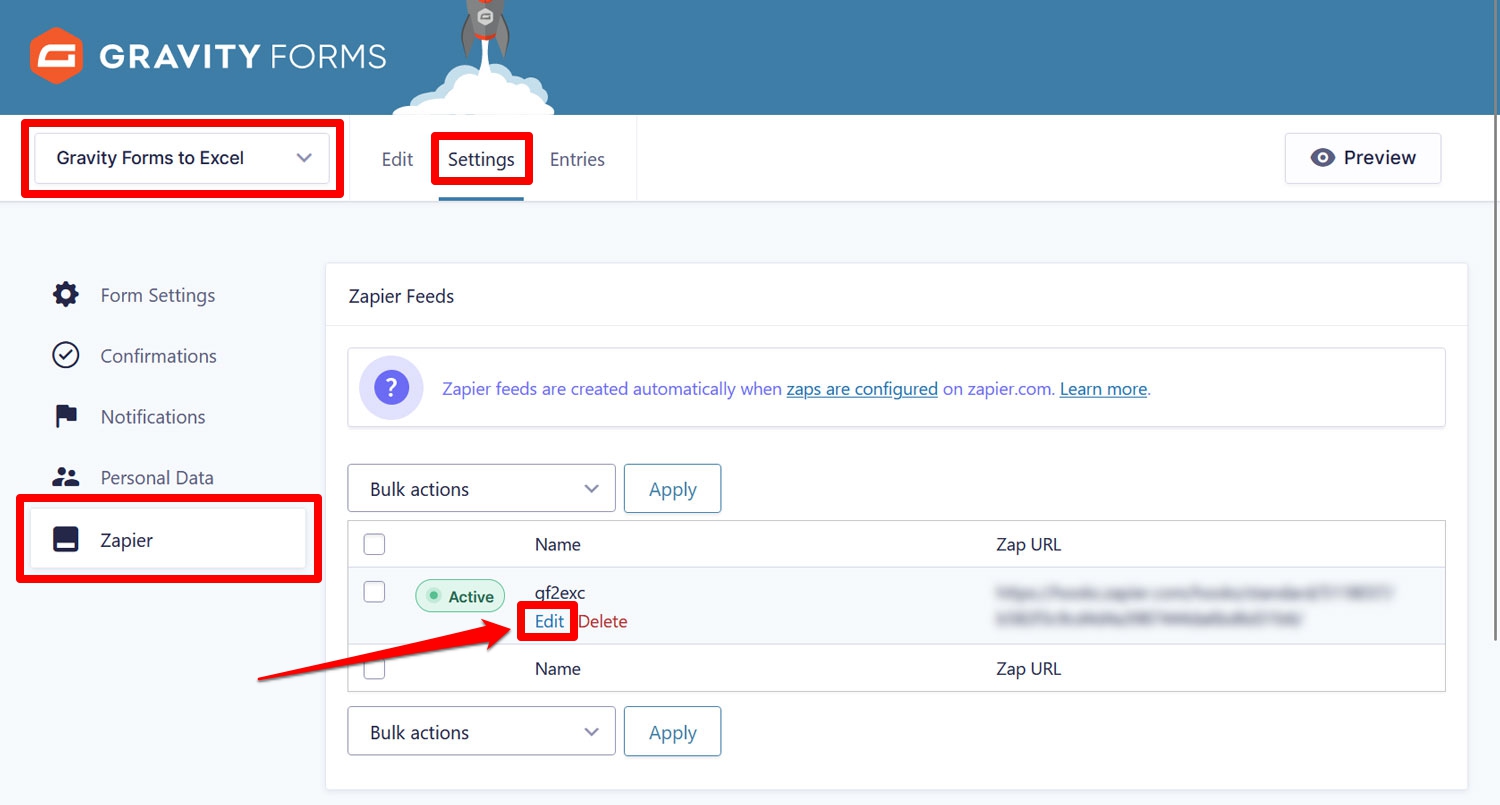This screenshot has height=805, width=1500.
Task: Click the Preview button
Action: coord(1363,158)
